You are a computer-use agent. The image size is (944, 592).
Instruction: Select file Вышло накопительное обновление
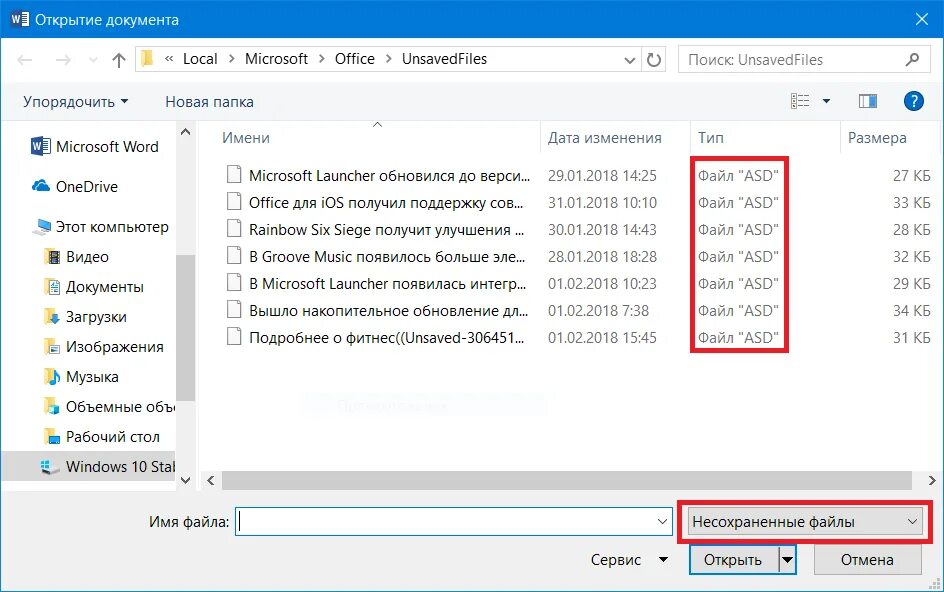(x=388, y=311)
